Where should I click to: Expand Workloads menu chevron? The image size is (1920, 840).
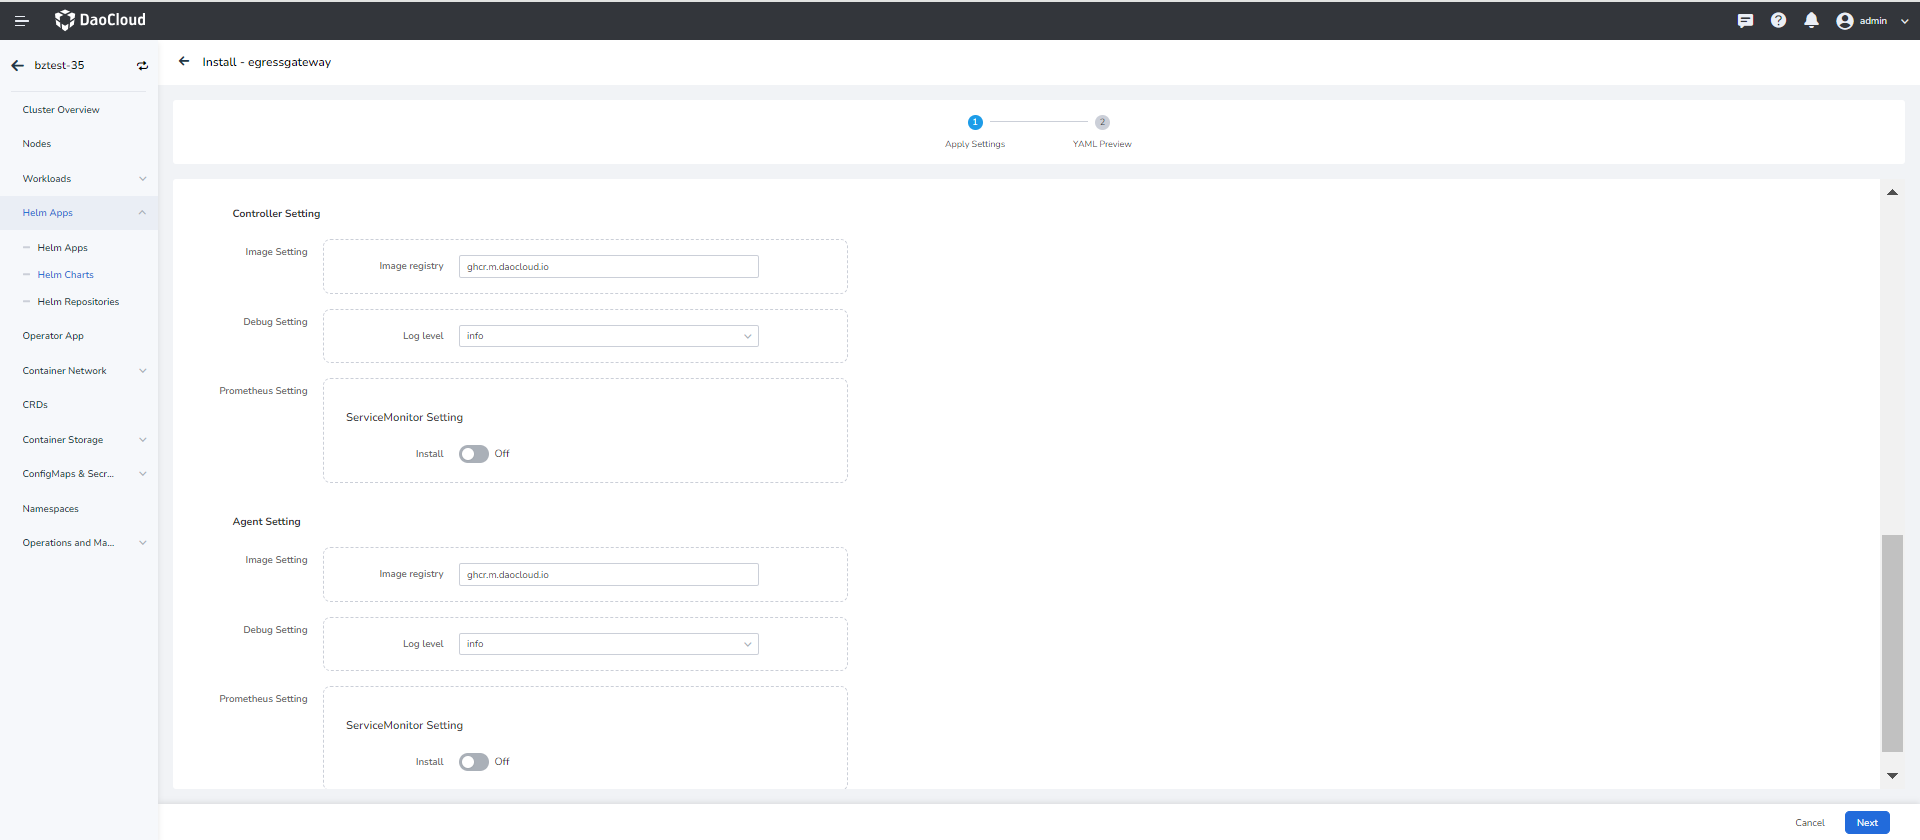point(143,179)
